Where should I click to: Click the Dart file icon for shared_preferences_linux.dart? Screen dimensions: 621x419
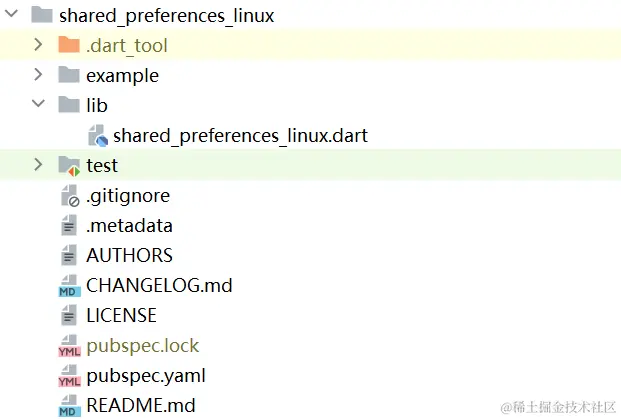pos(97,135)
